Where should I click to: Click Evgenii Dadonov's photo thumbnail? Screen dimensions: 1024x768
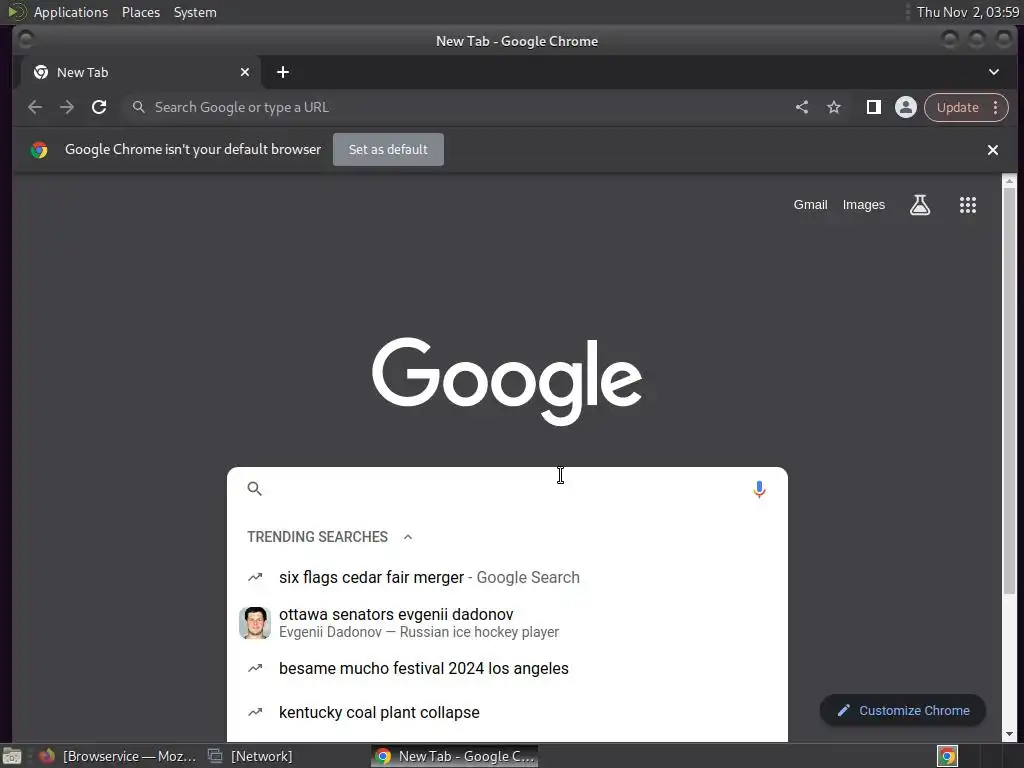(x=255, y=623)
